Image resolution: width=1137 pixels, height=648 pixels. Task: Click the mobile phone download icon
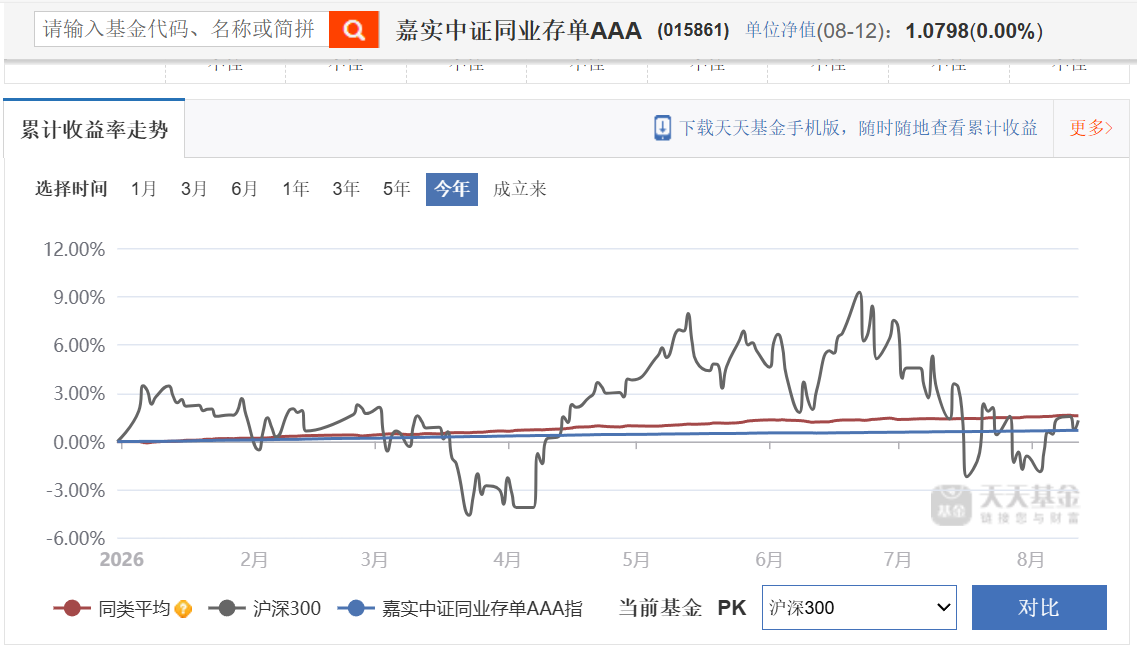coord(662,128)
